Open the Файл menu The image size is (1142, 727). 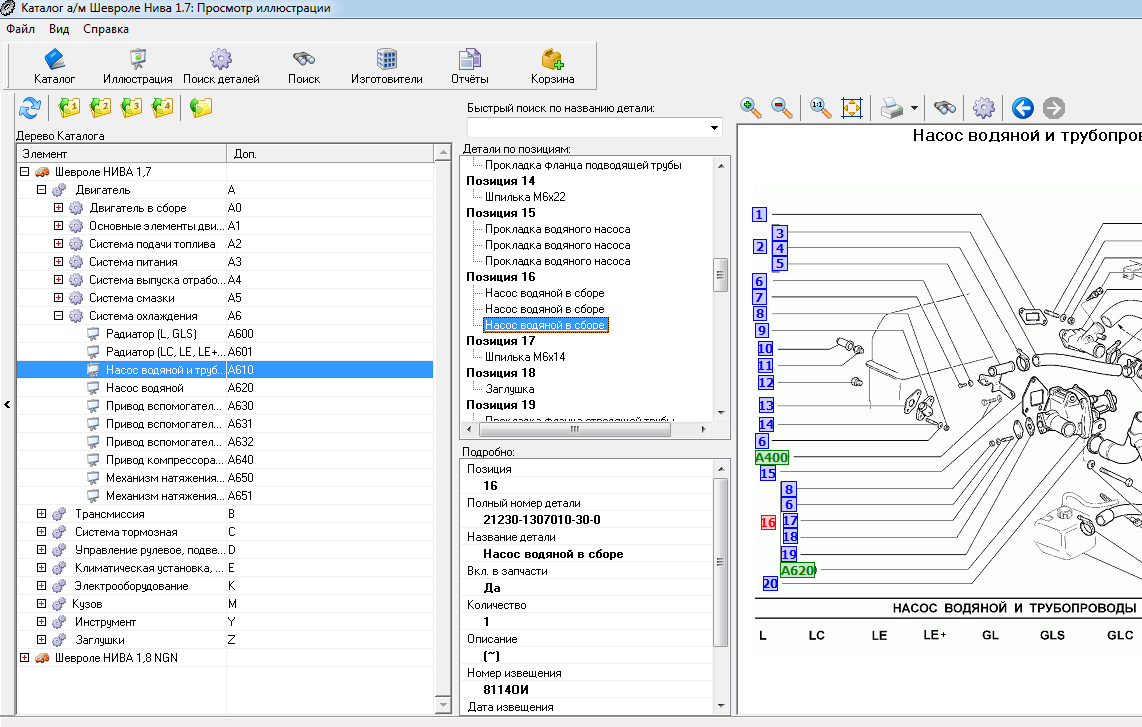pos(20,29)
